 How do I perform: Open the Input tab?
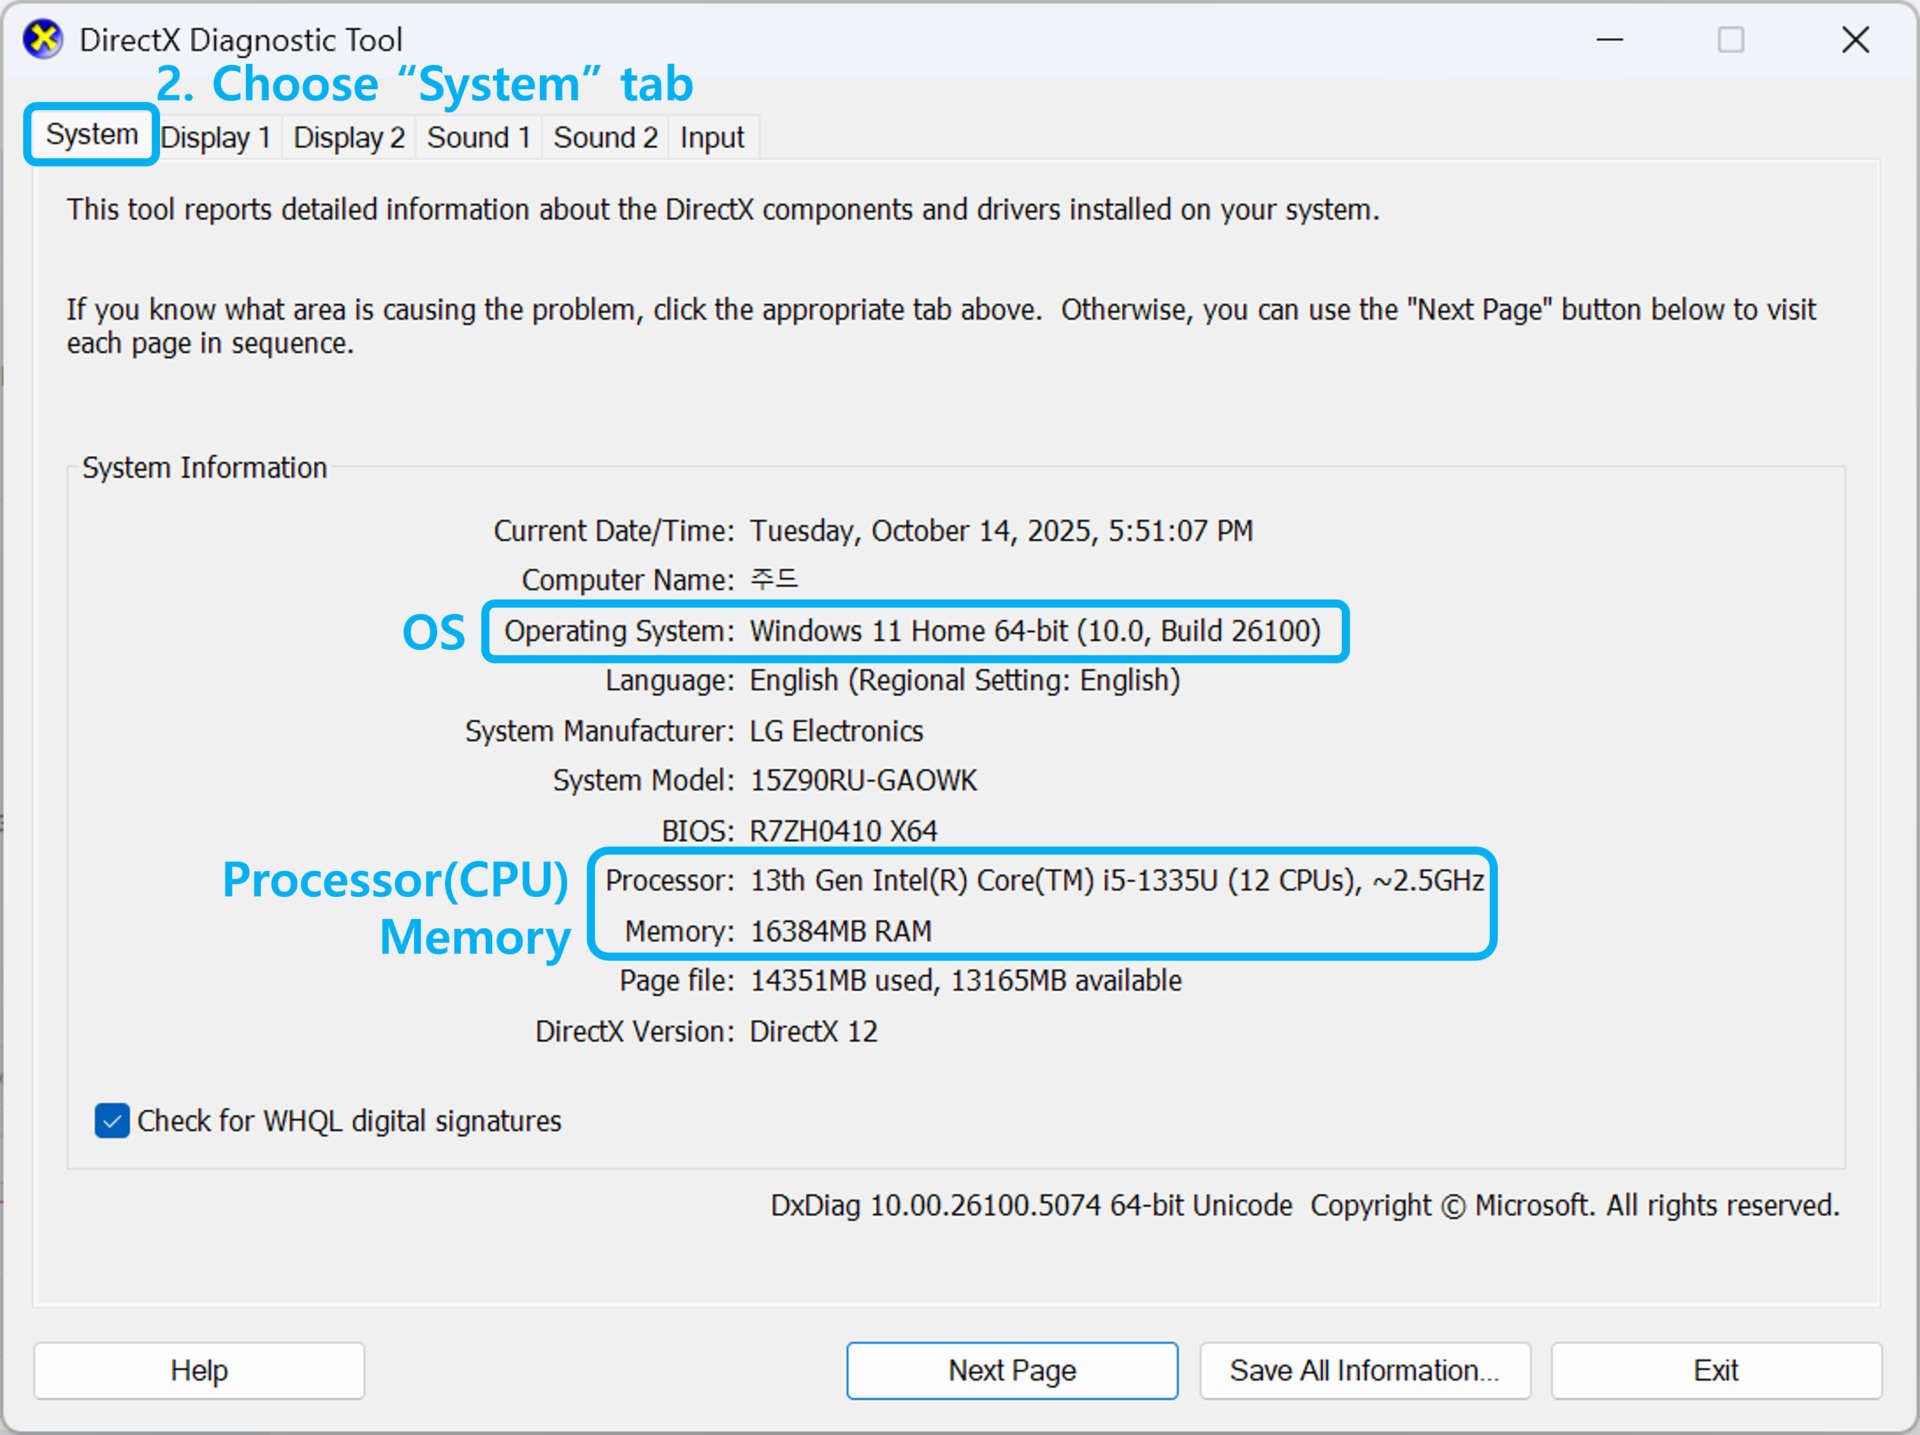click(x=712, y=137)
